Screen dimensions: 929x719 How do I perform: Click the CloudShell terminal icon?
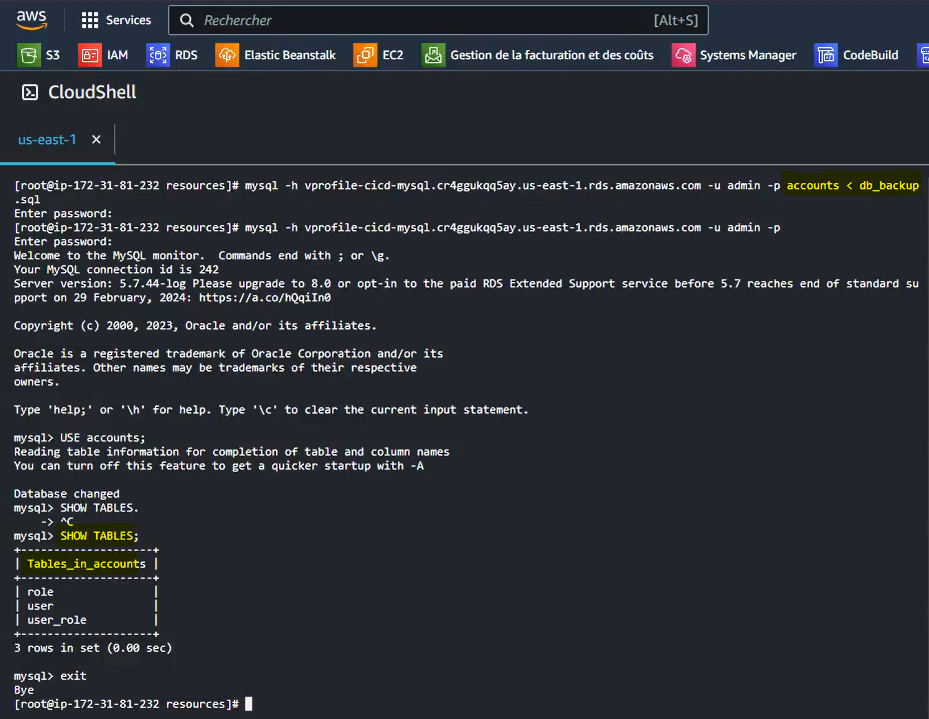[30, 92]
